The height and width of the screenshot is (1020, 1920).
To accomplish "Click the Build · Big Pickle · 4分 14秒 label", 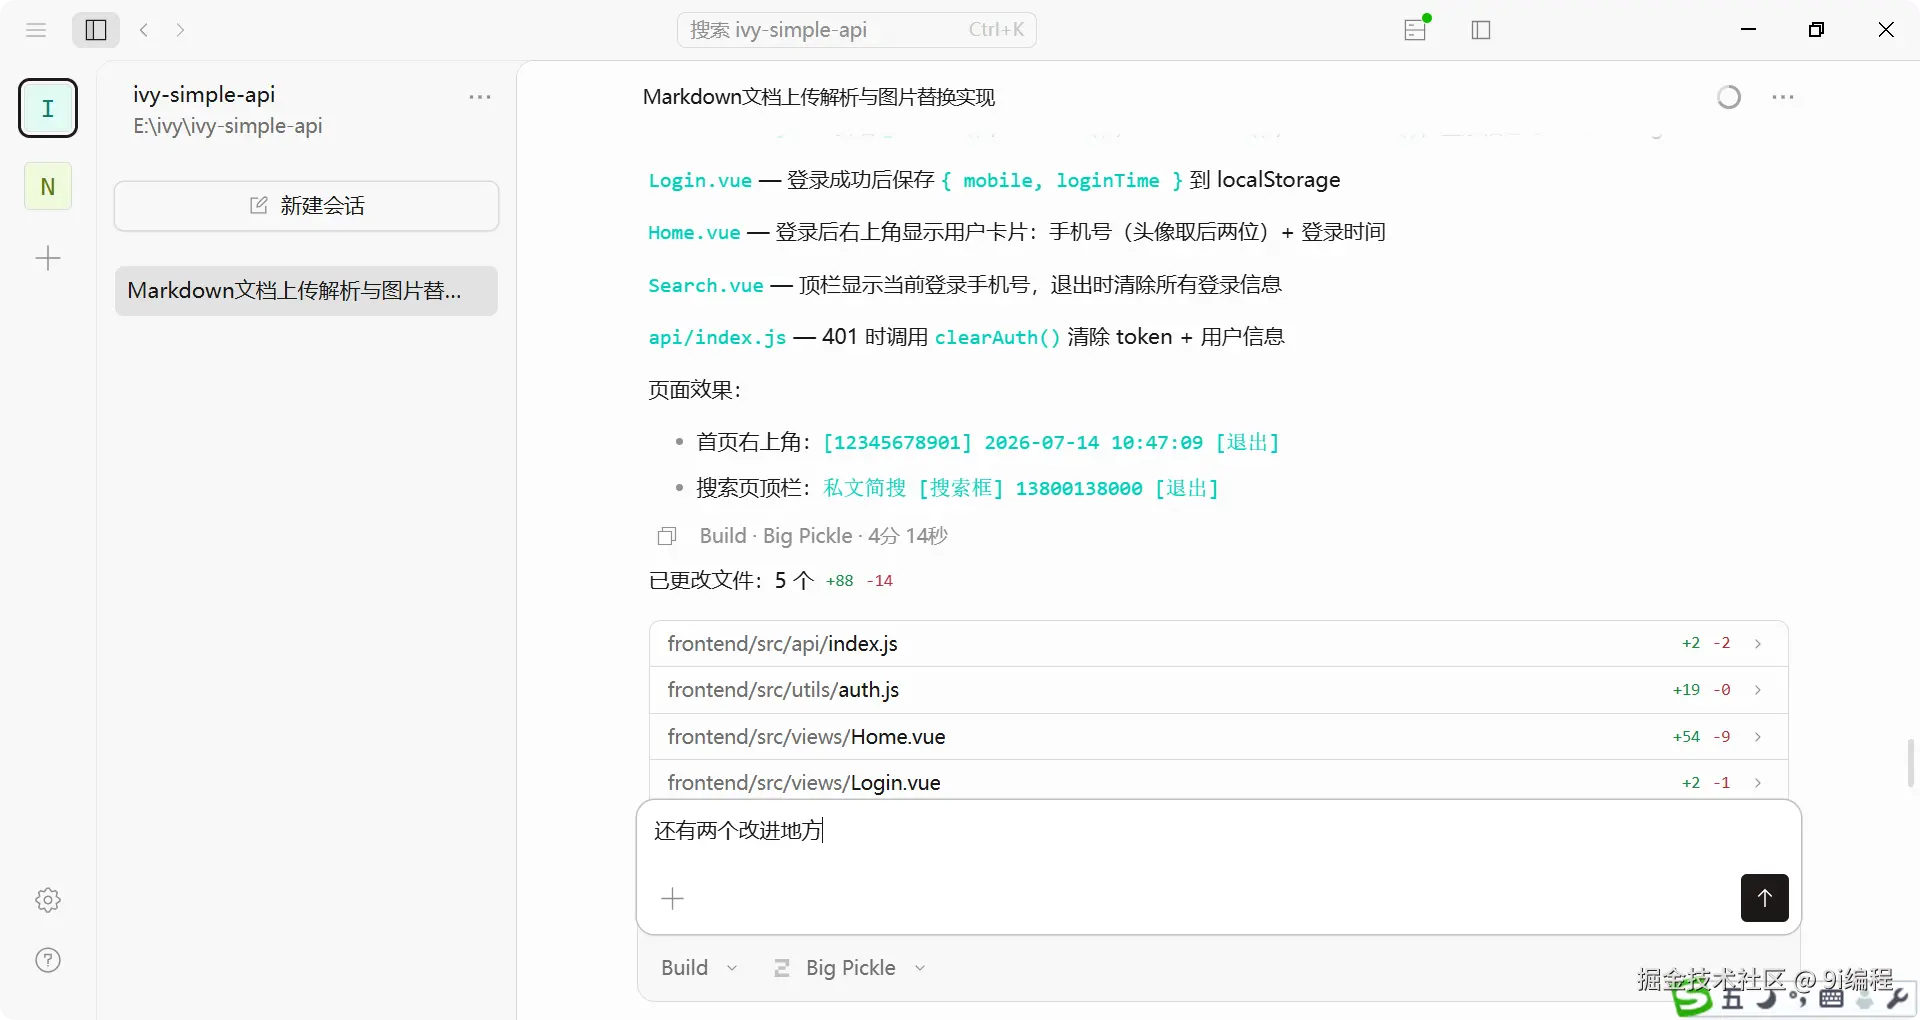I will (x=823, y=536).
